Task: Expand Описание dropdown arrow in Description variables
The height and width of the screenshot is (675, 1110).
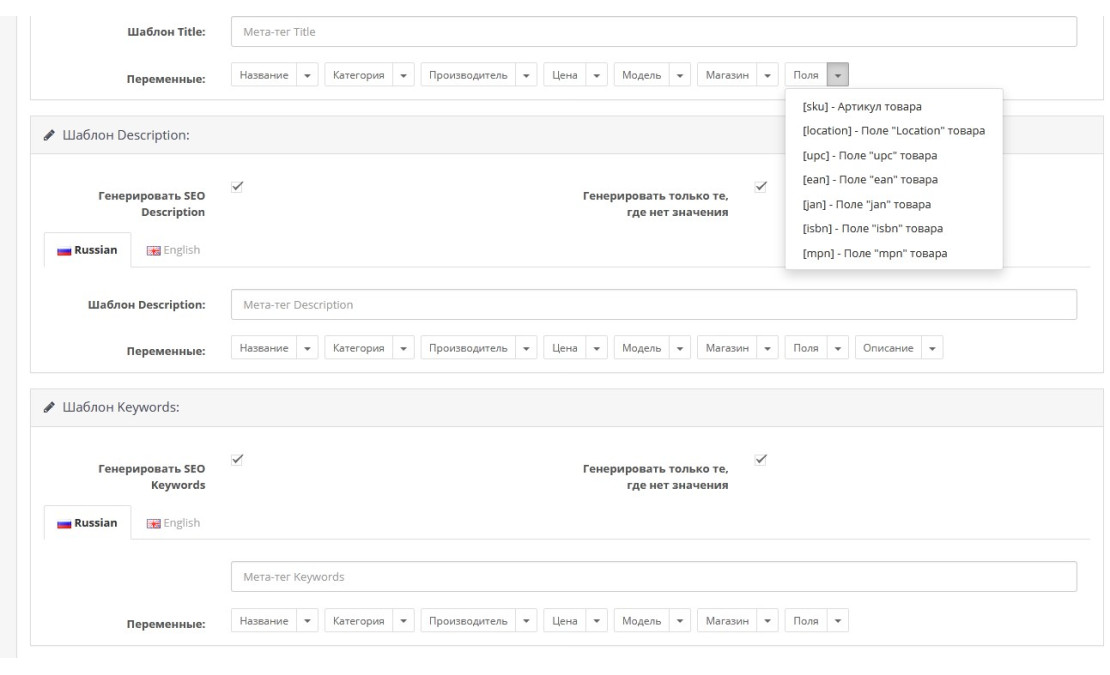Action: coord(933,348)
